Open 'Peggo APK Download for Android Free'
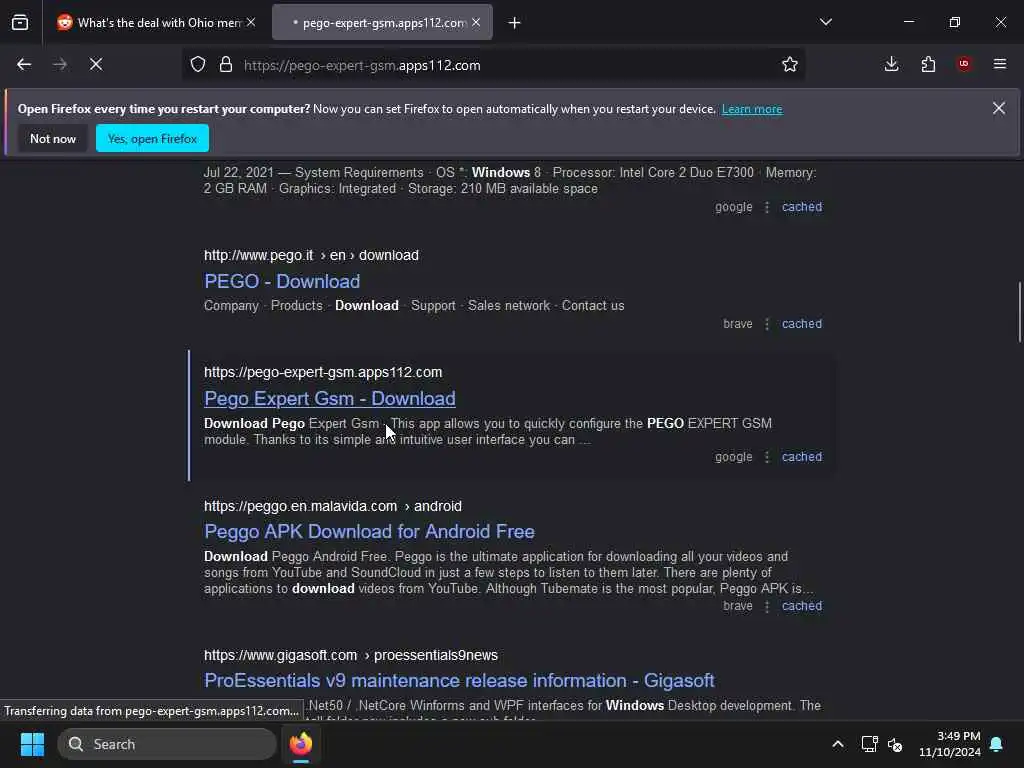The width and height of the screenshot is (1024, 768). (x=369, y=532)
